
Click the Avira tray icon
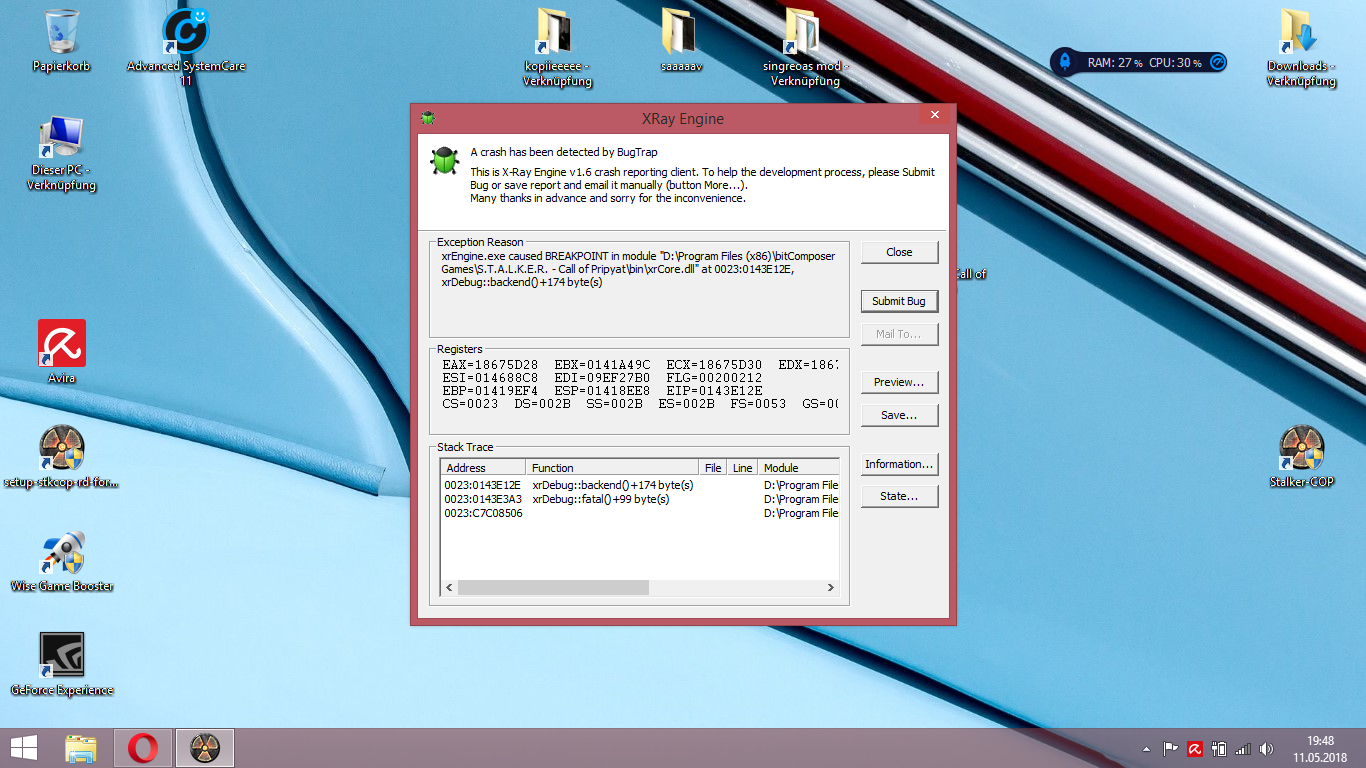point(1194,748)
